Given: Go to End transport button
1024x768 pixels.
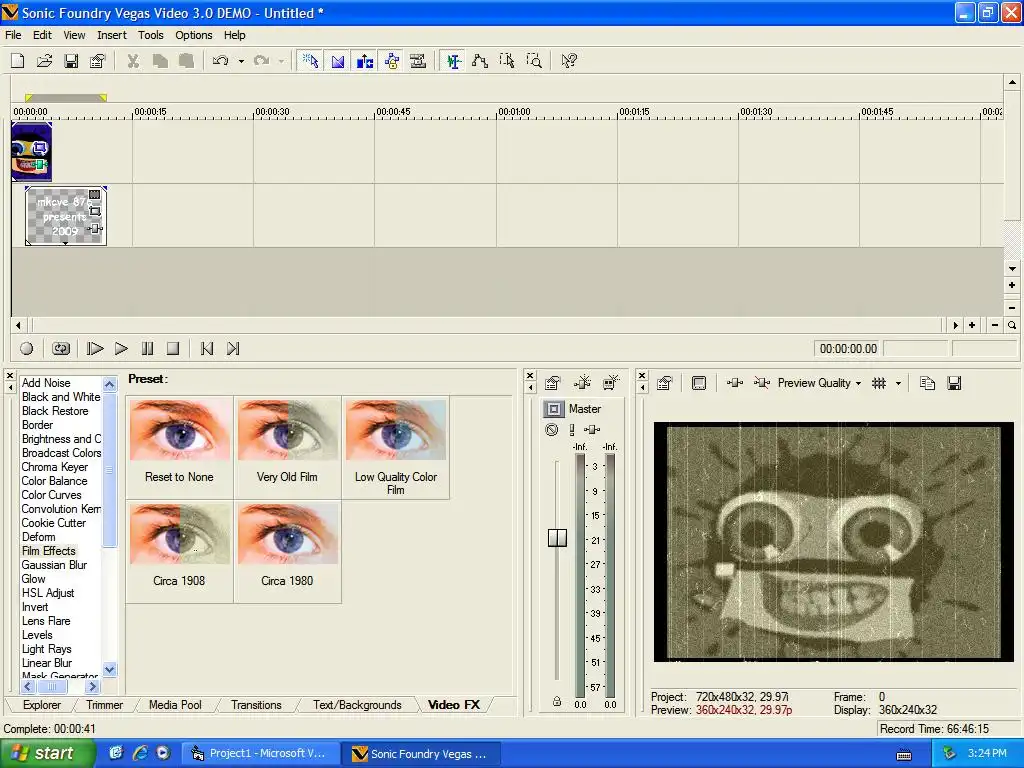Looking at the screenshot, I should [233, 349].
